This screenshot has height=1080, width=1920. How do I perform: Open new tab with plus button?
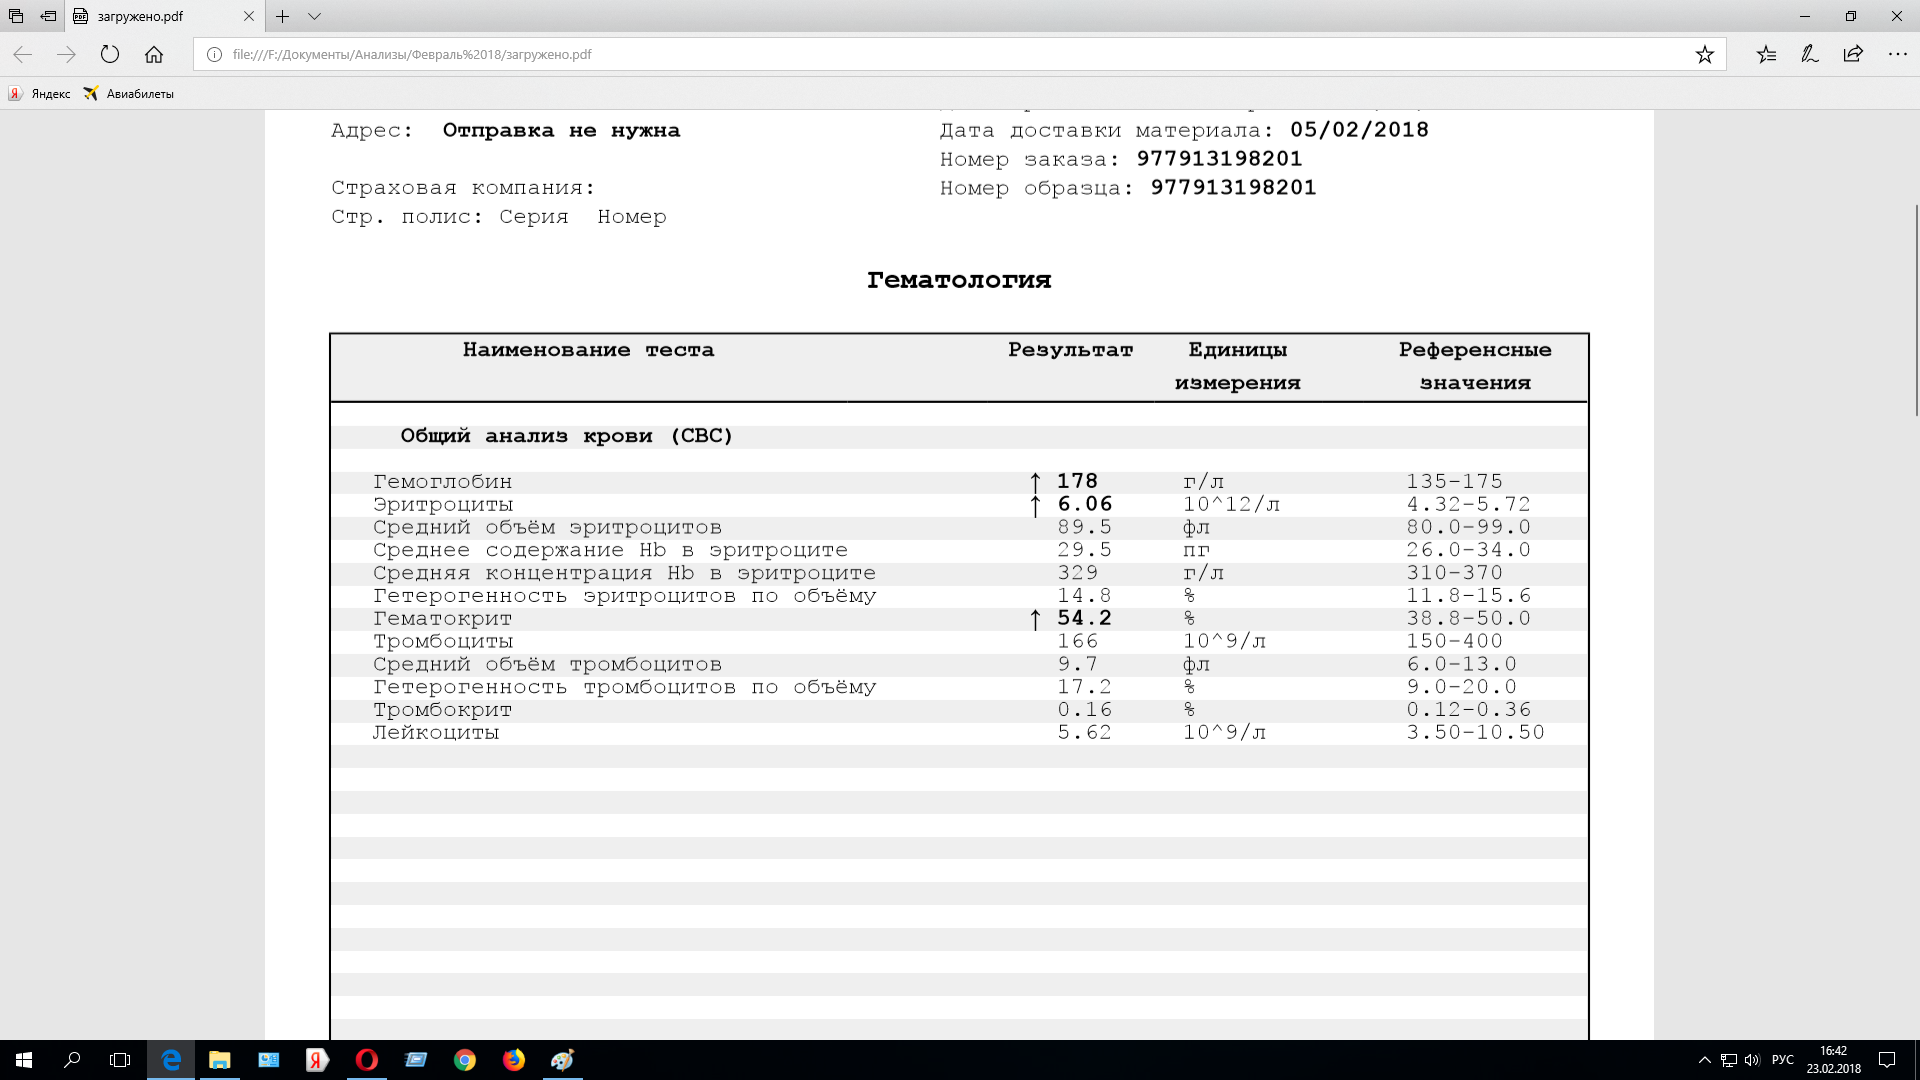coord(283,16)
